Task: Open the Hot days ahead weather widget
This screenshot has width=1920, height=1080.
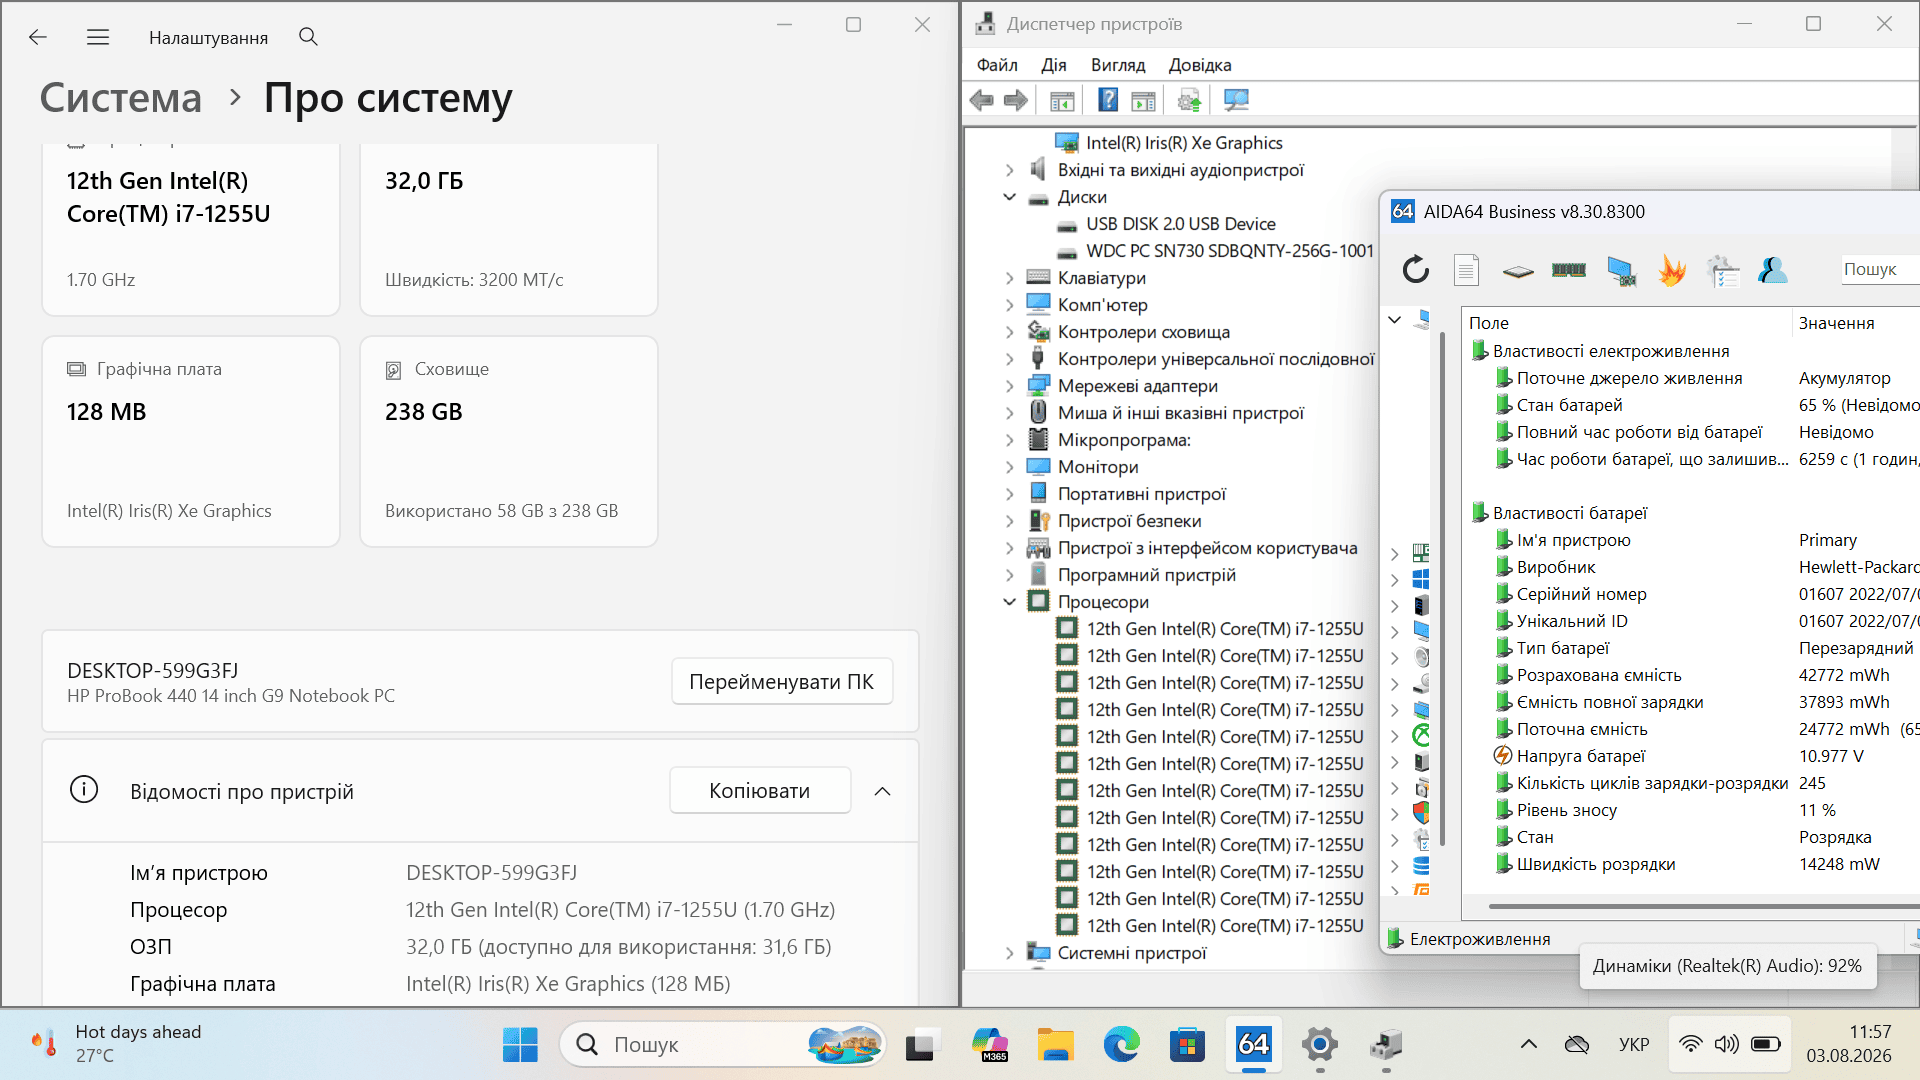Action: tap(116, 1044)
